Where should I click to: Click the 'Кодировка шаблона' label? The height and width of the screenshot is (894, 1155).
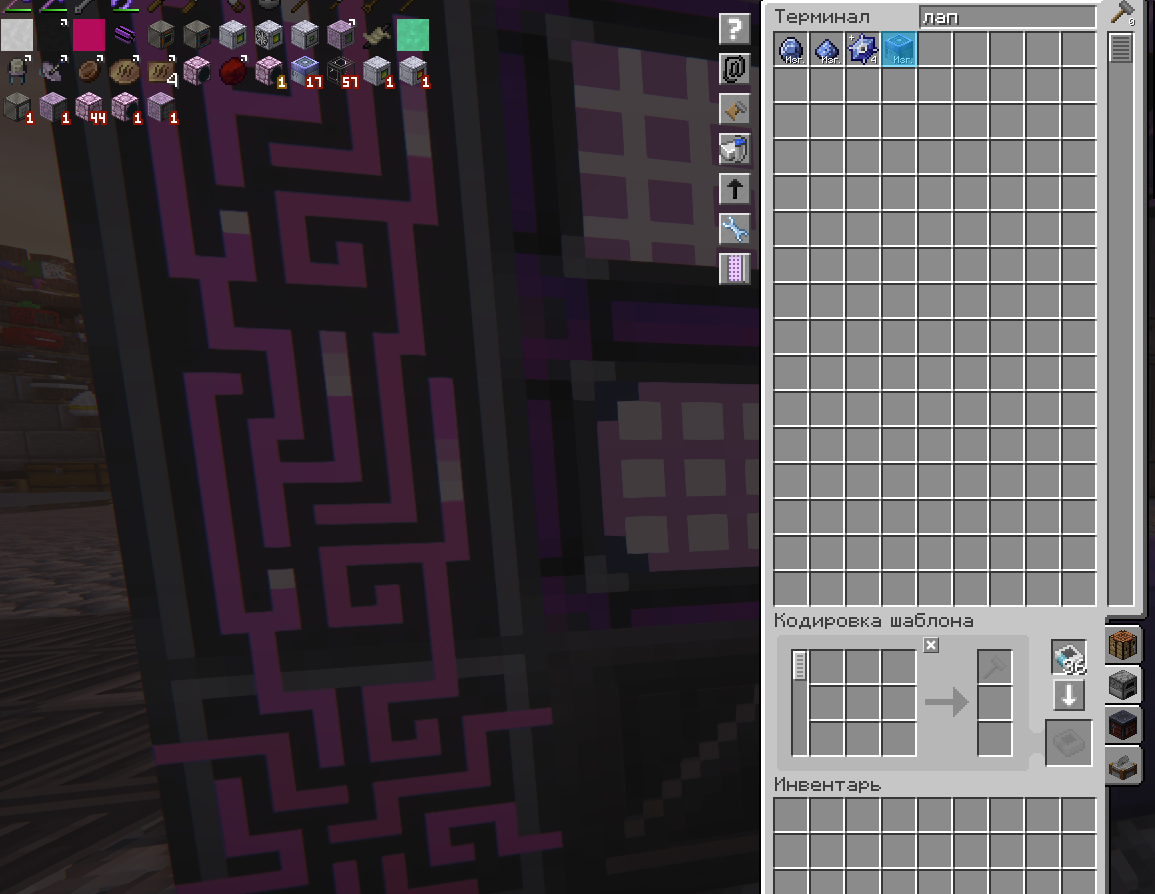point(874,621)
